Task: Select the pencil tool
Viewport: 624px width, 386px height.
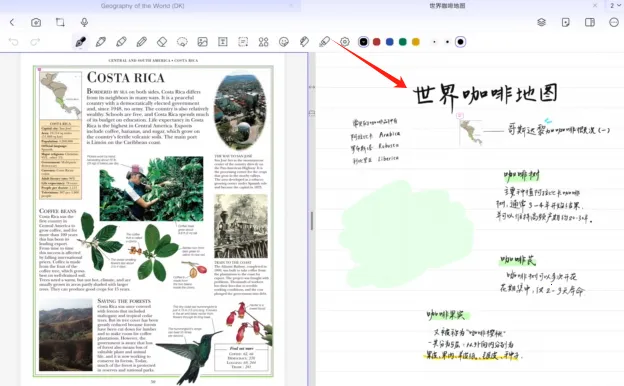Action: (142, 42)
